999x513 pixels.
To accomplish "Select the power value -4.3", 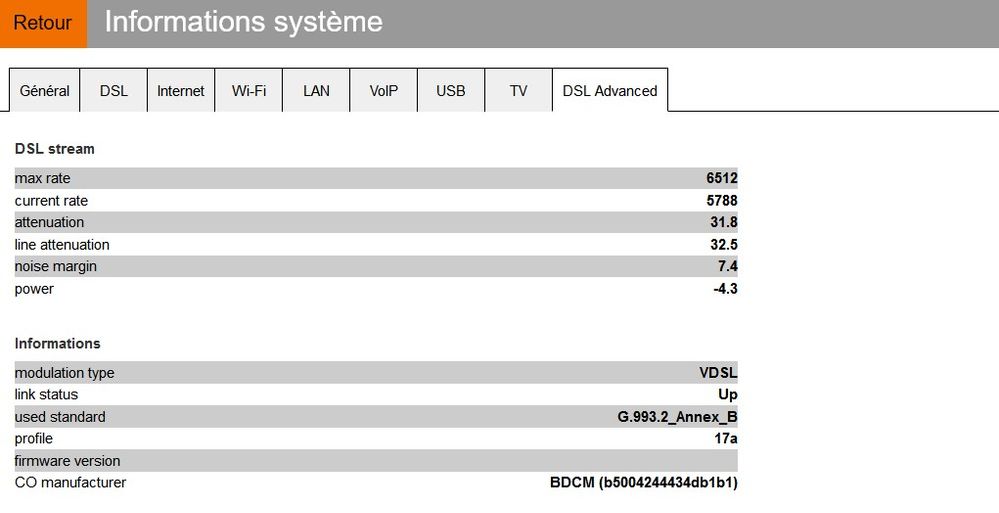I will click(725, 289).
